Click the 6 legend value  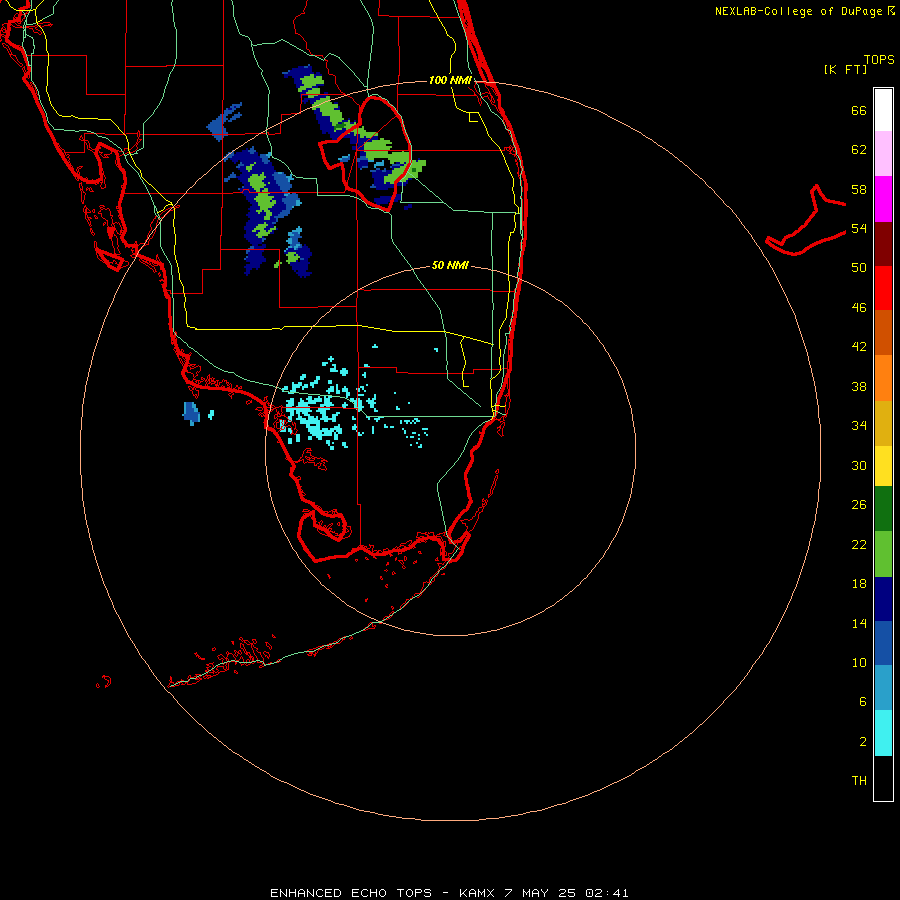(x=863, y=702)
